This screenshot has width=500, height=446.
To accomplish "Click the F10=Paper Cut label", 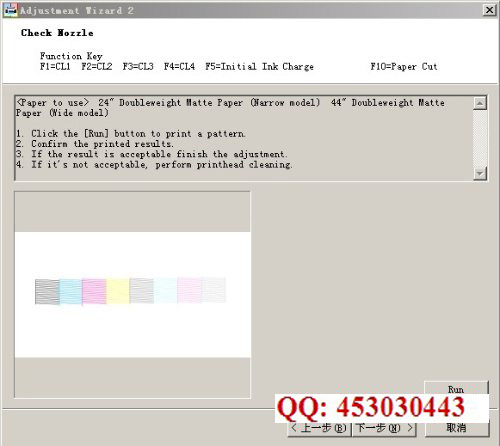I will (x=404, y=66).
